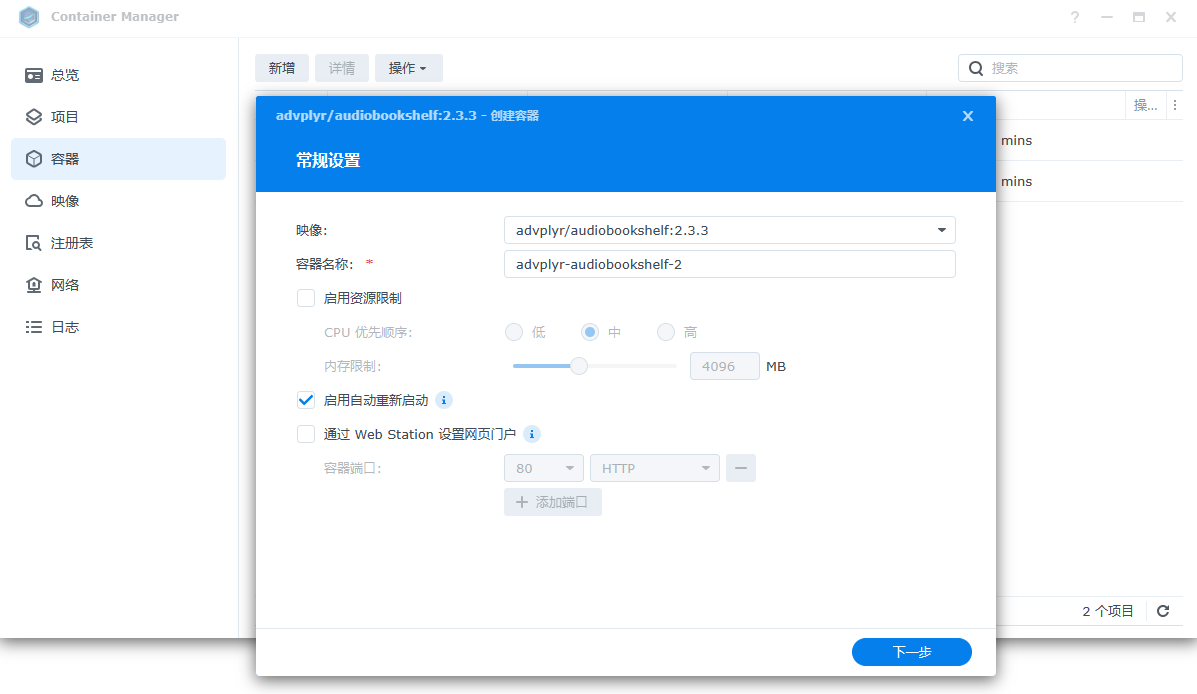Viewport: 1197px width, 694px height.
Task: Select the 项目 project layers icon
Action: (34, 117)
